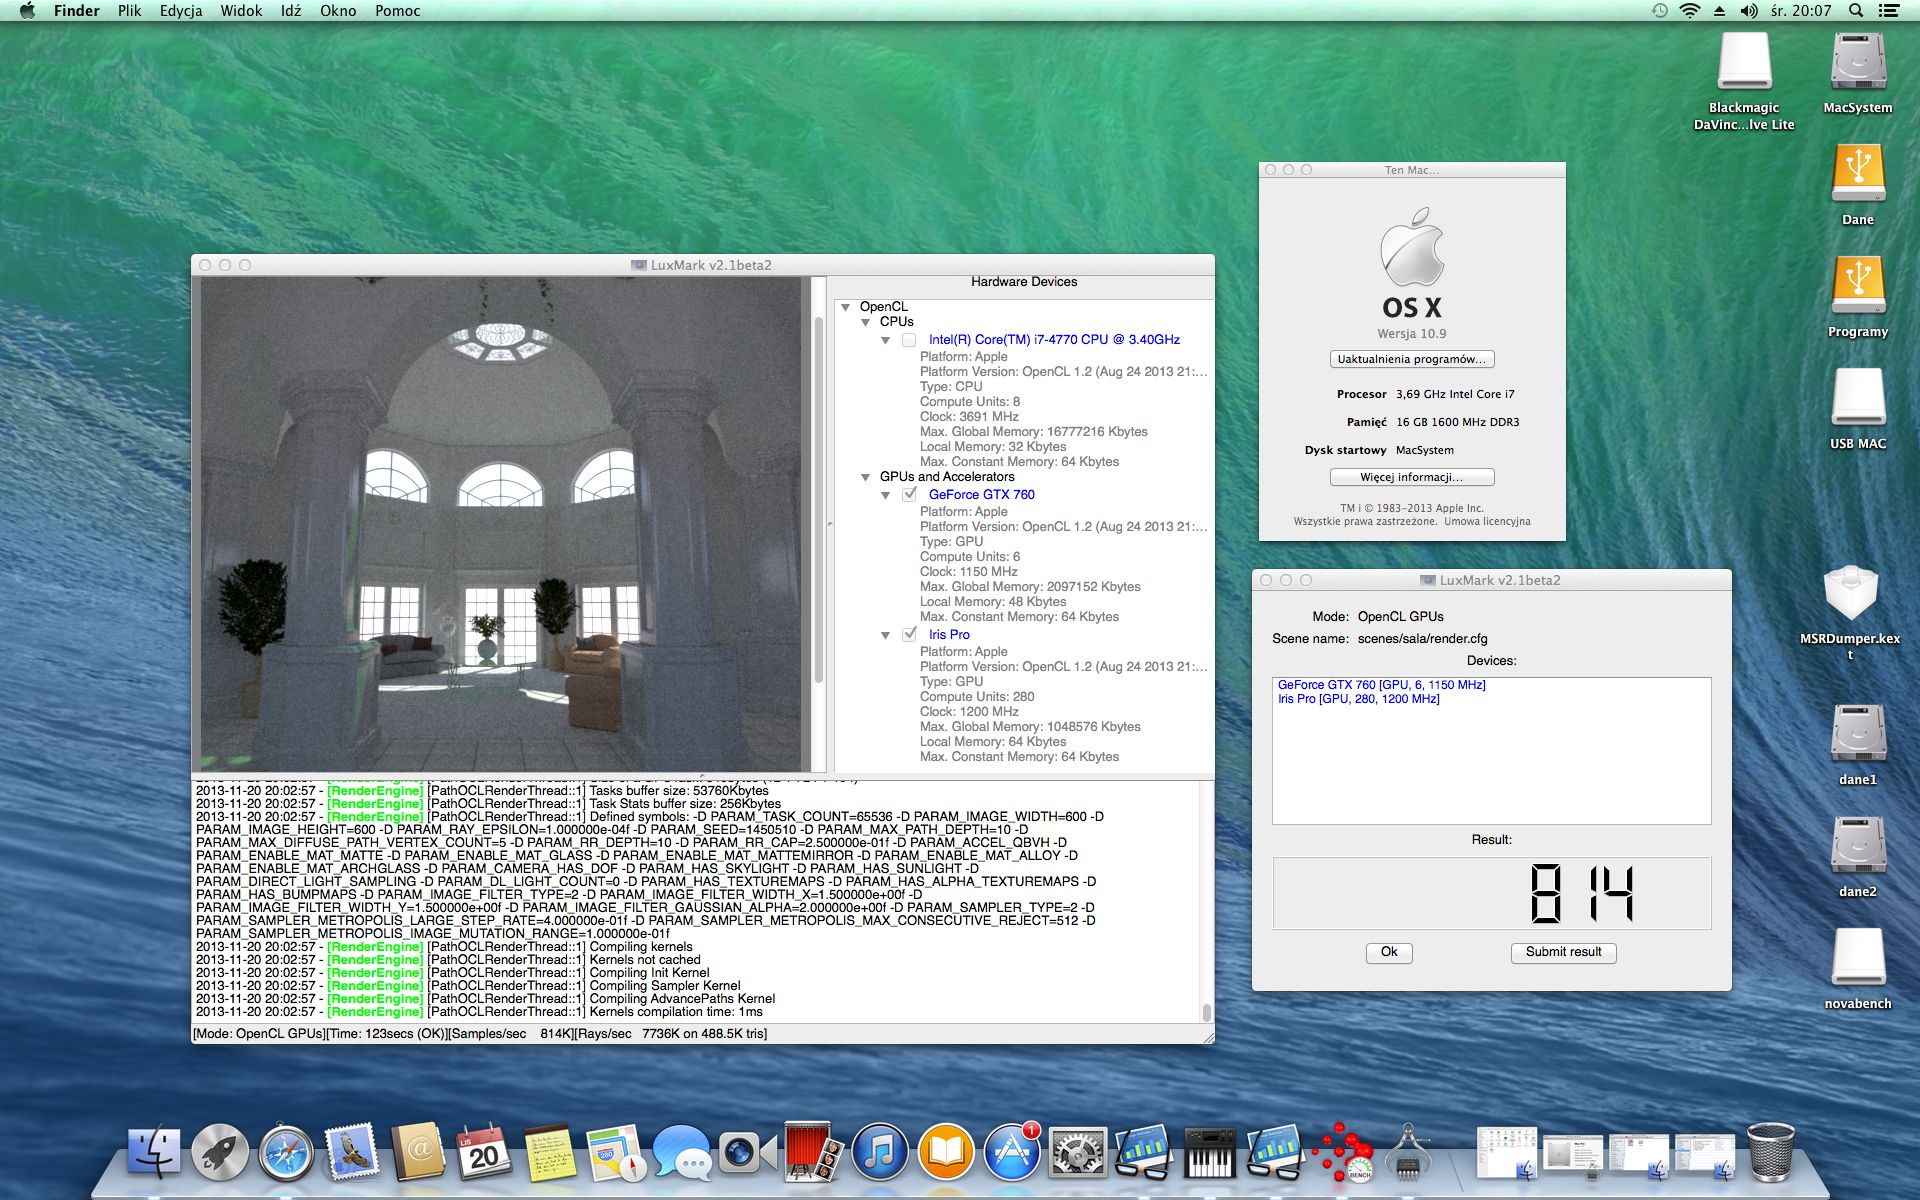Select Iris Pro entry in the Devices list
The height and width of the screenshot is (1200, 1920).
(x=1358, y=699)
